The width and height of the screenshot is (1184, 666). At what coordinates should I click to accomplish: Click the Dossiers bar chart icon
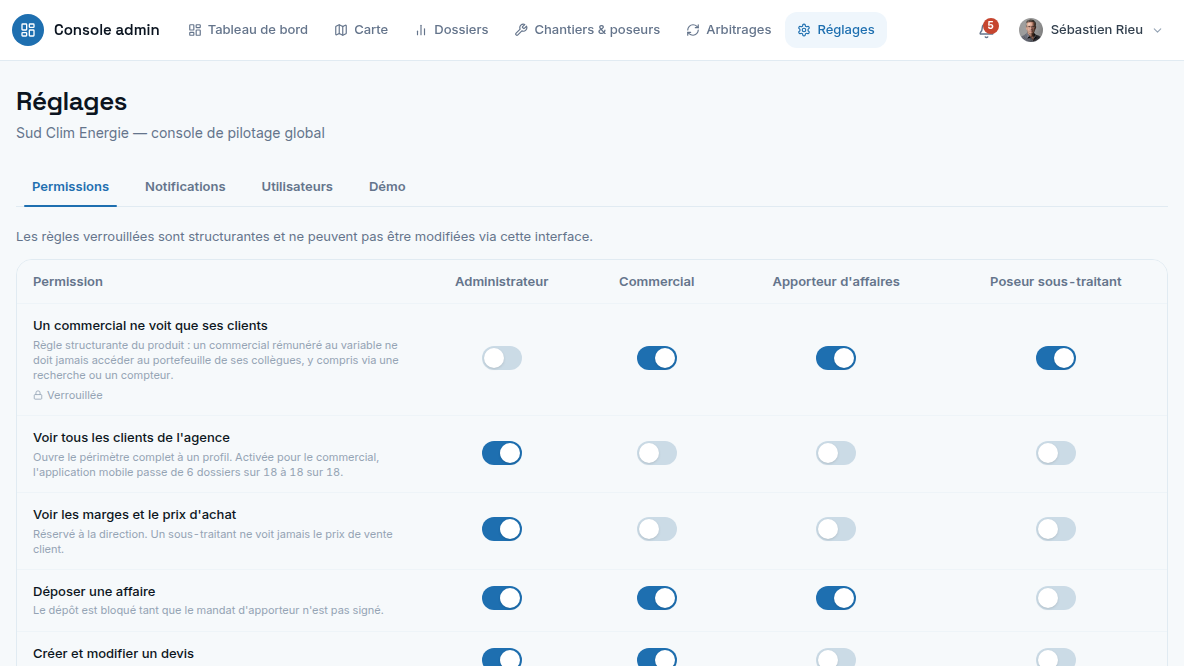[x=421, y=30]
